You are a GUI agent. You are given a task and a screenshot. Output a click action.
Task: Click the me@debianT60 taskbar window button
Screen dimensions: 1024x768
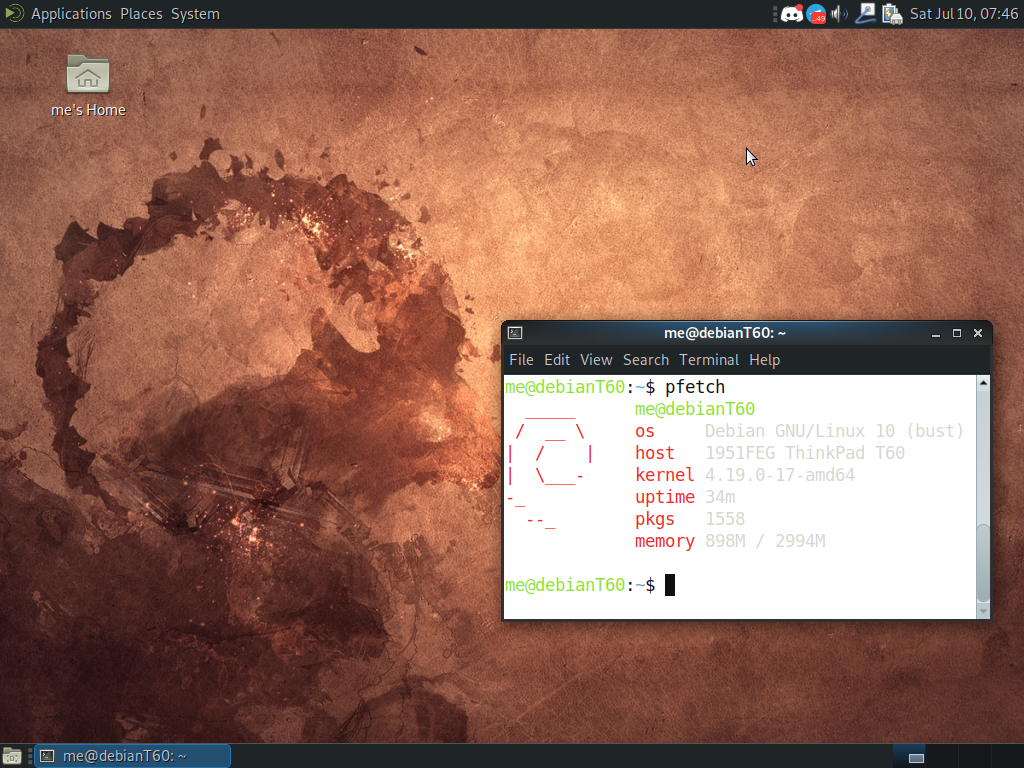[132, 756]
